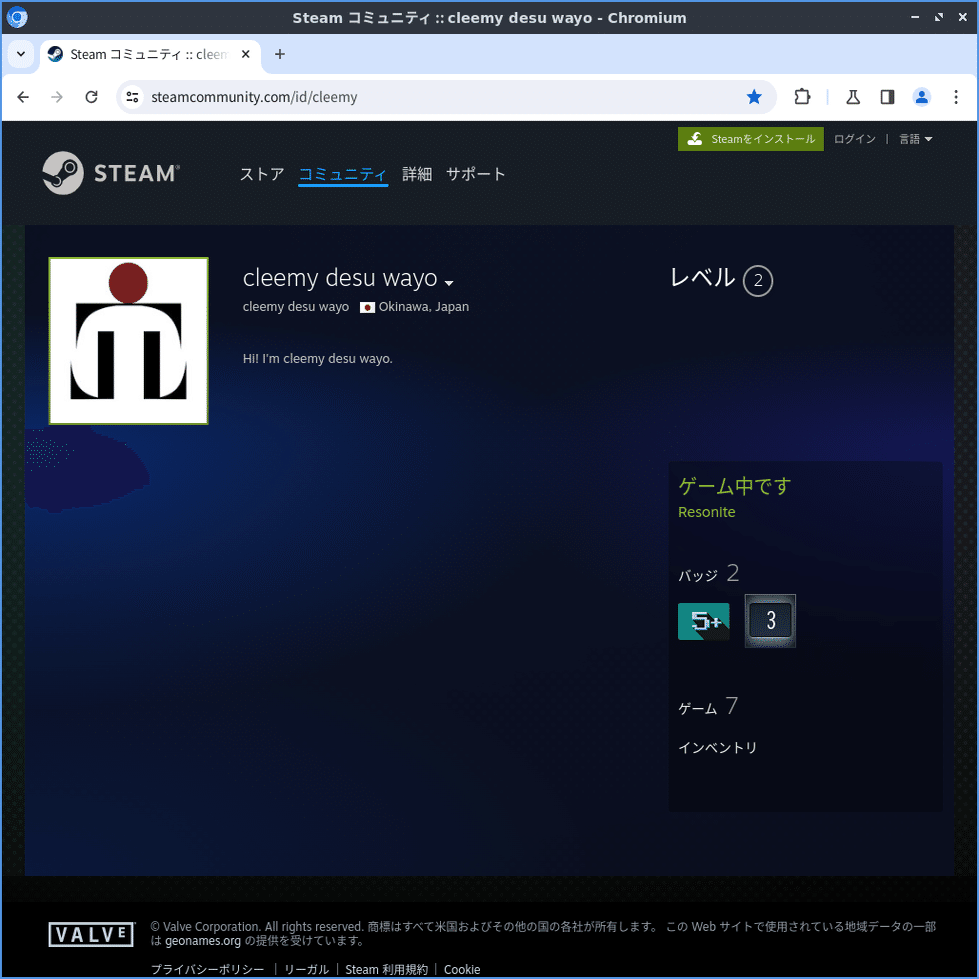The width and height of the screenshot is (979, 979).
Task: Open the 5+ games badge
Action: point(704,621)
